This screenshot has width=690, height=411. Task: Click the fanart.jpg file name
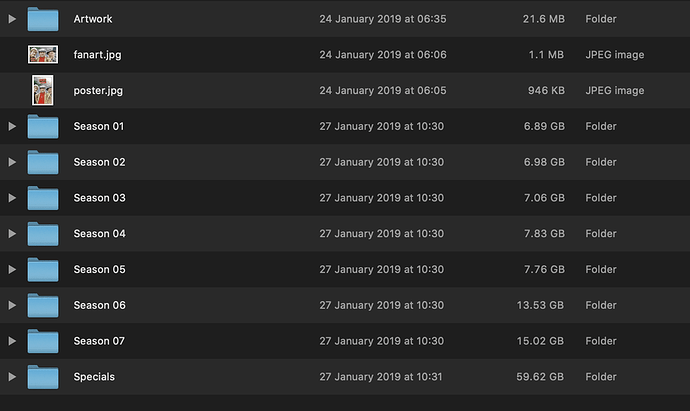click(x=98, y=55)
